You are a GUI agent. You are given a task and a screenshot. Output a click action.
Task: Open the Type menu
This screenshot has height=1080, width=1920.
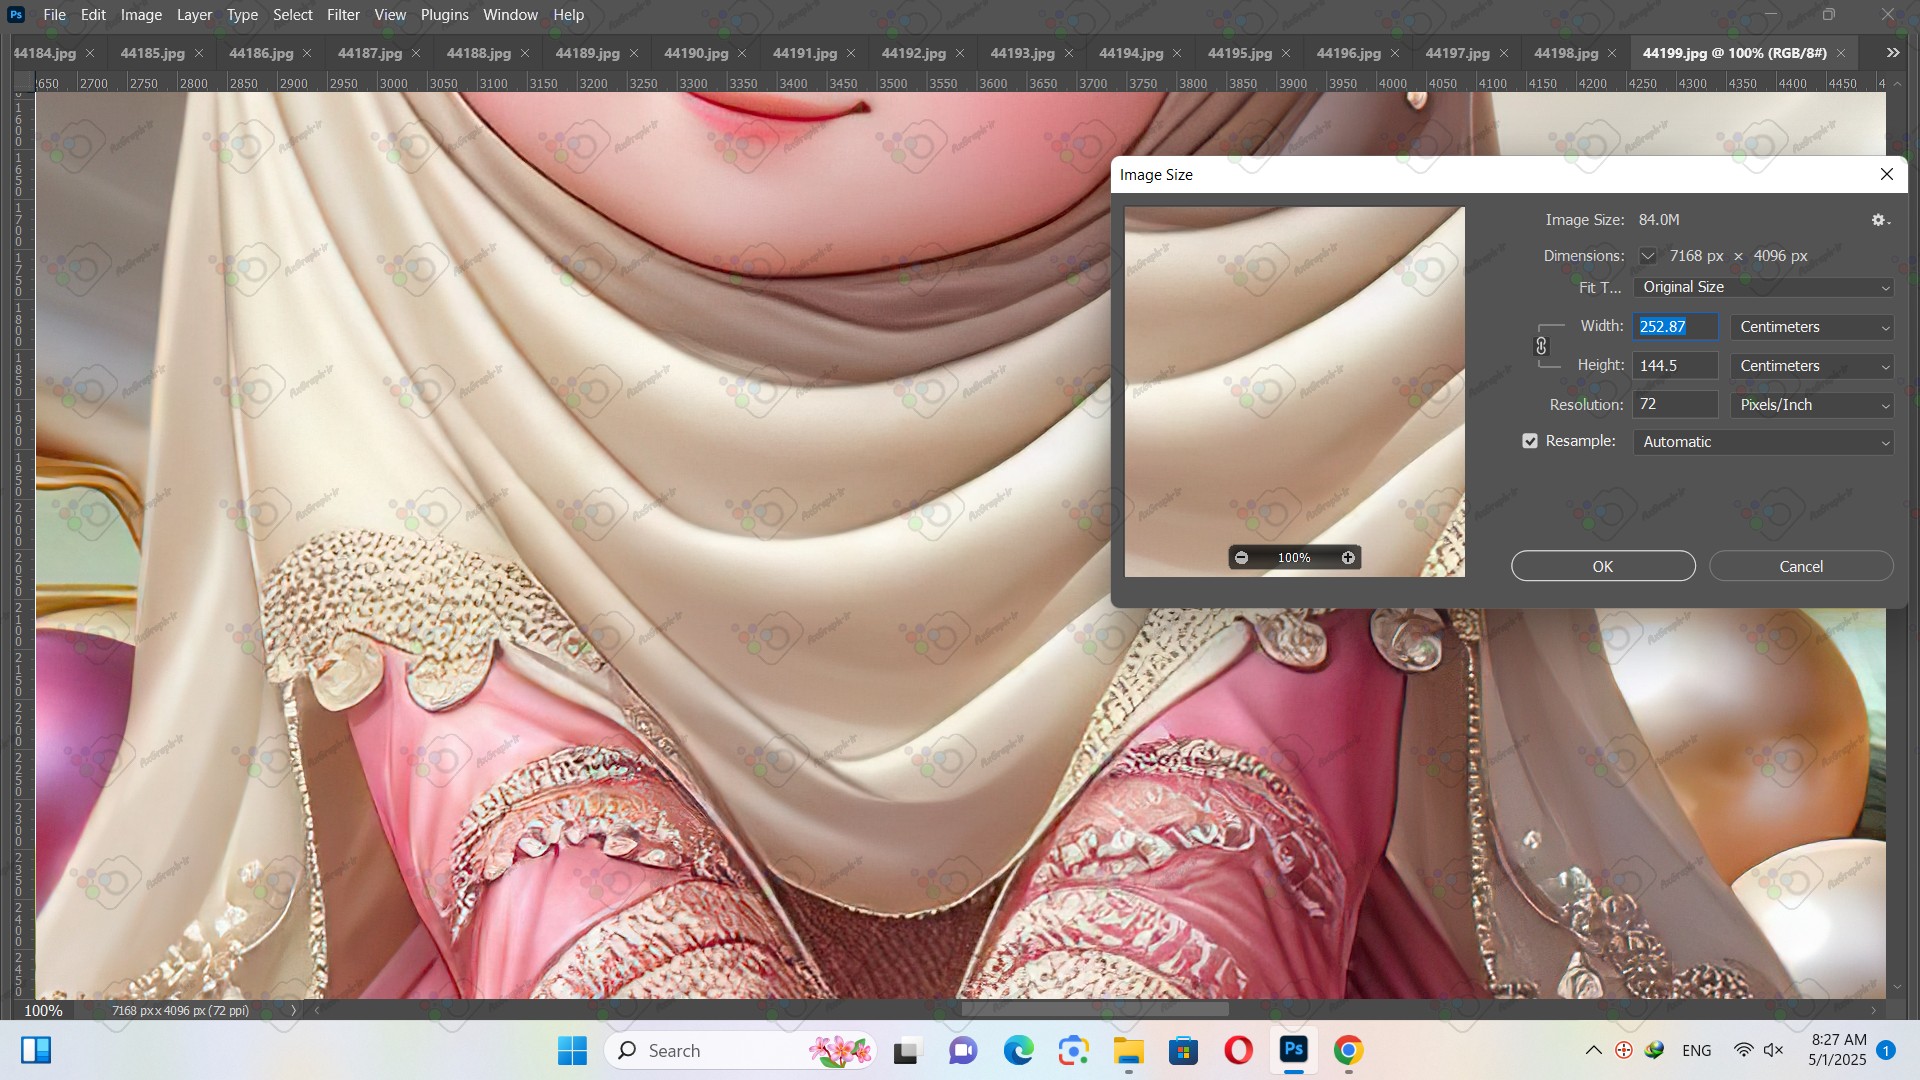pos(242,15)
